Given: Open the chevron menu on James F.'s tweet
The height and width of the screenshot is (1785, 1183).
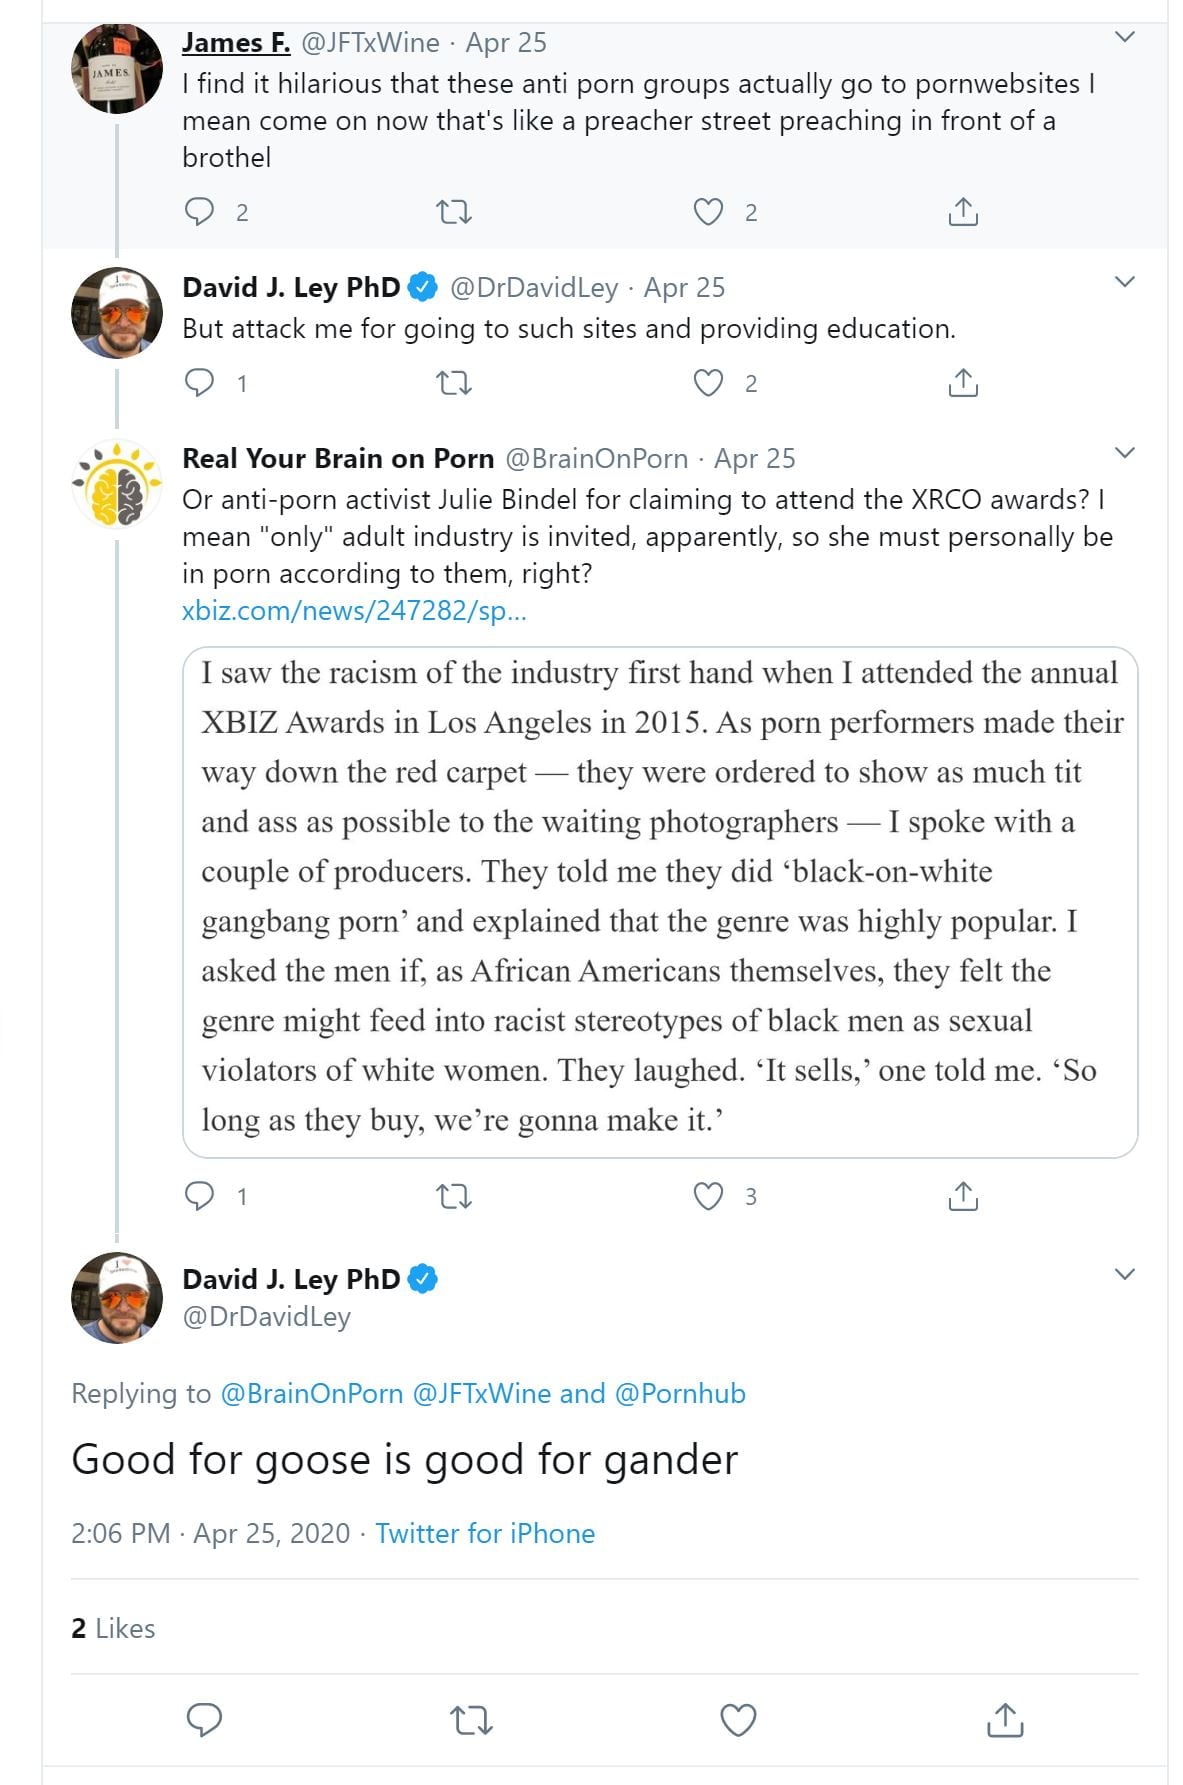Looking at the screenshot, I should [1125, 38].
